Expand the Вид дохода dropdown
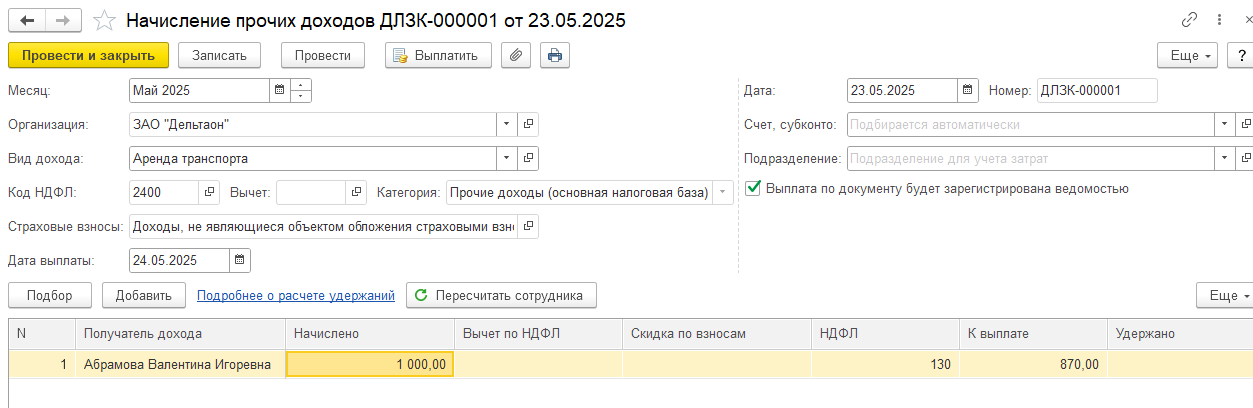 click(x=507, y=158)
